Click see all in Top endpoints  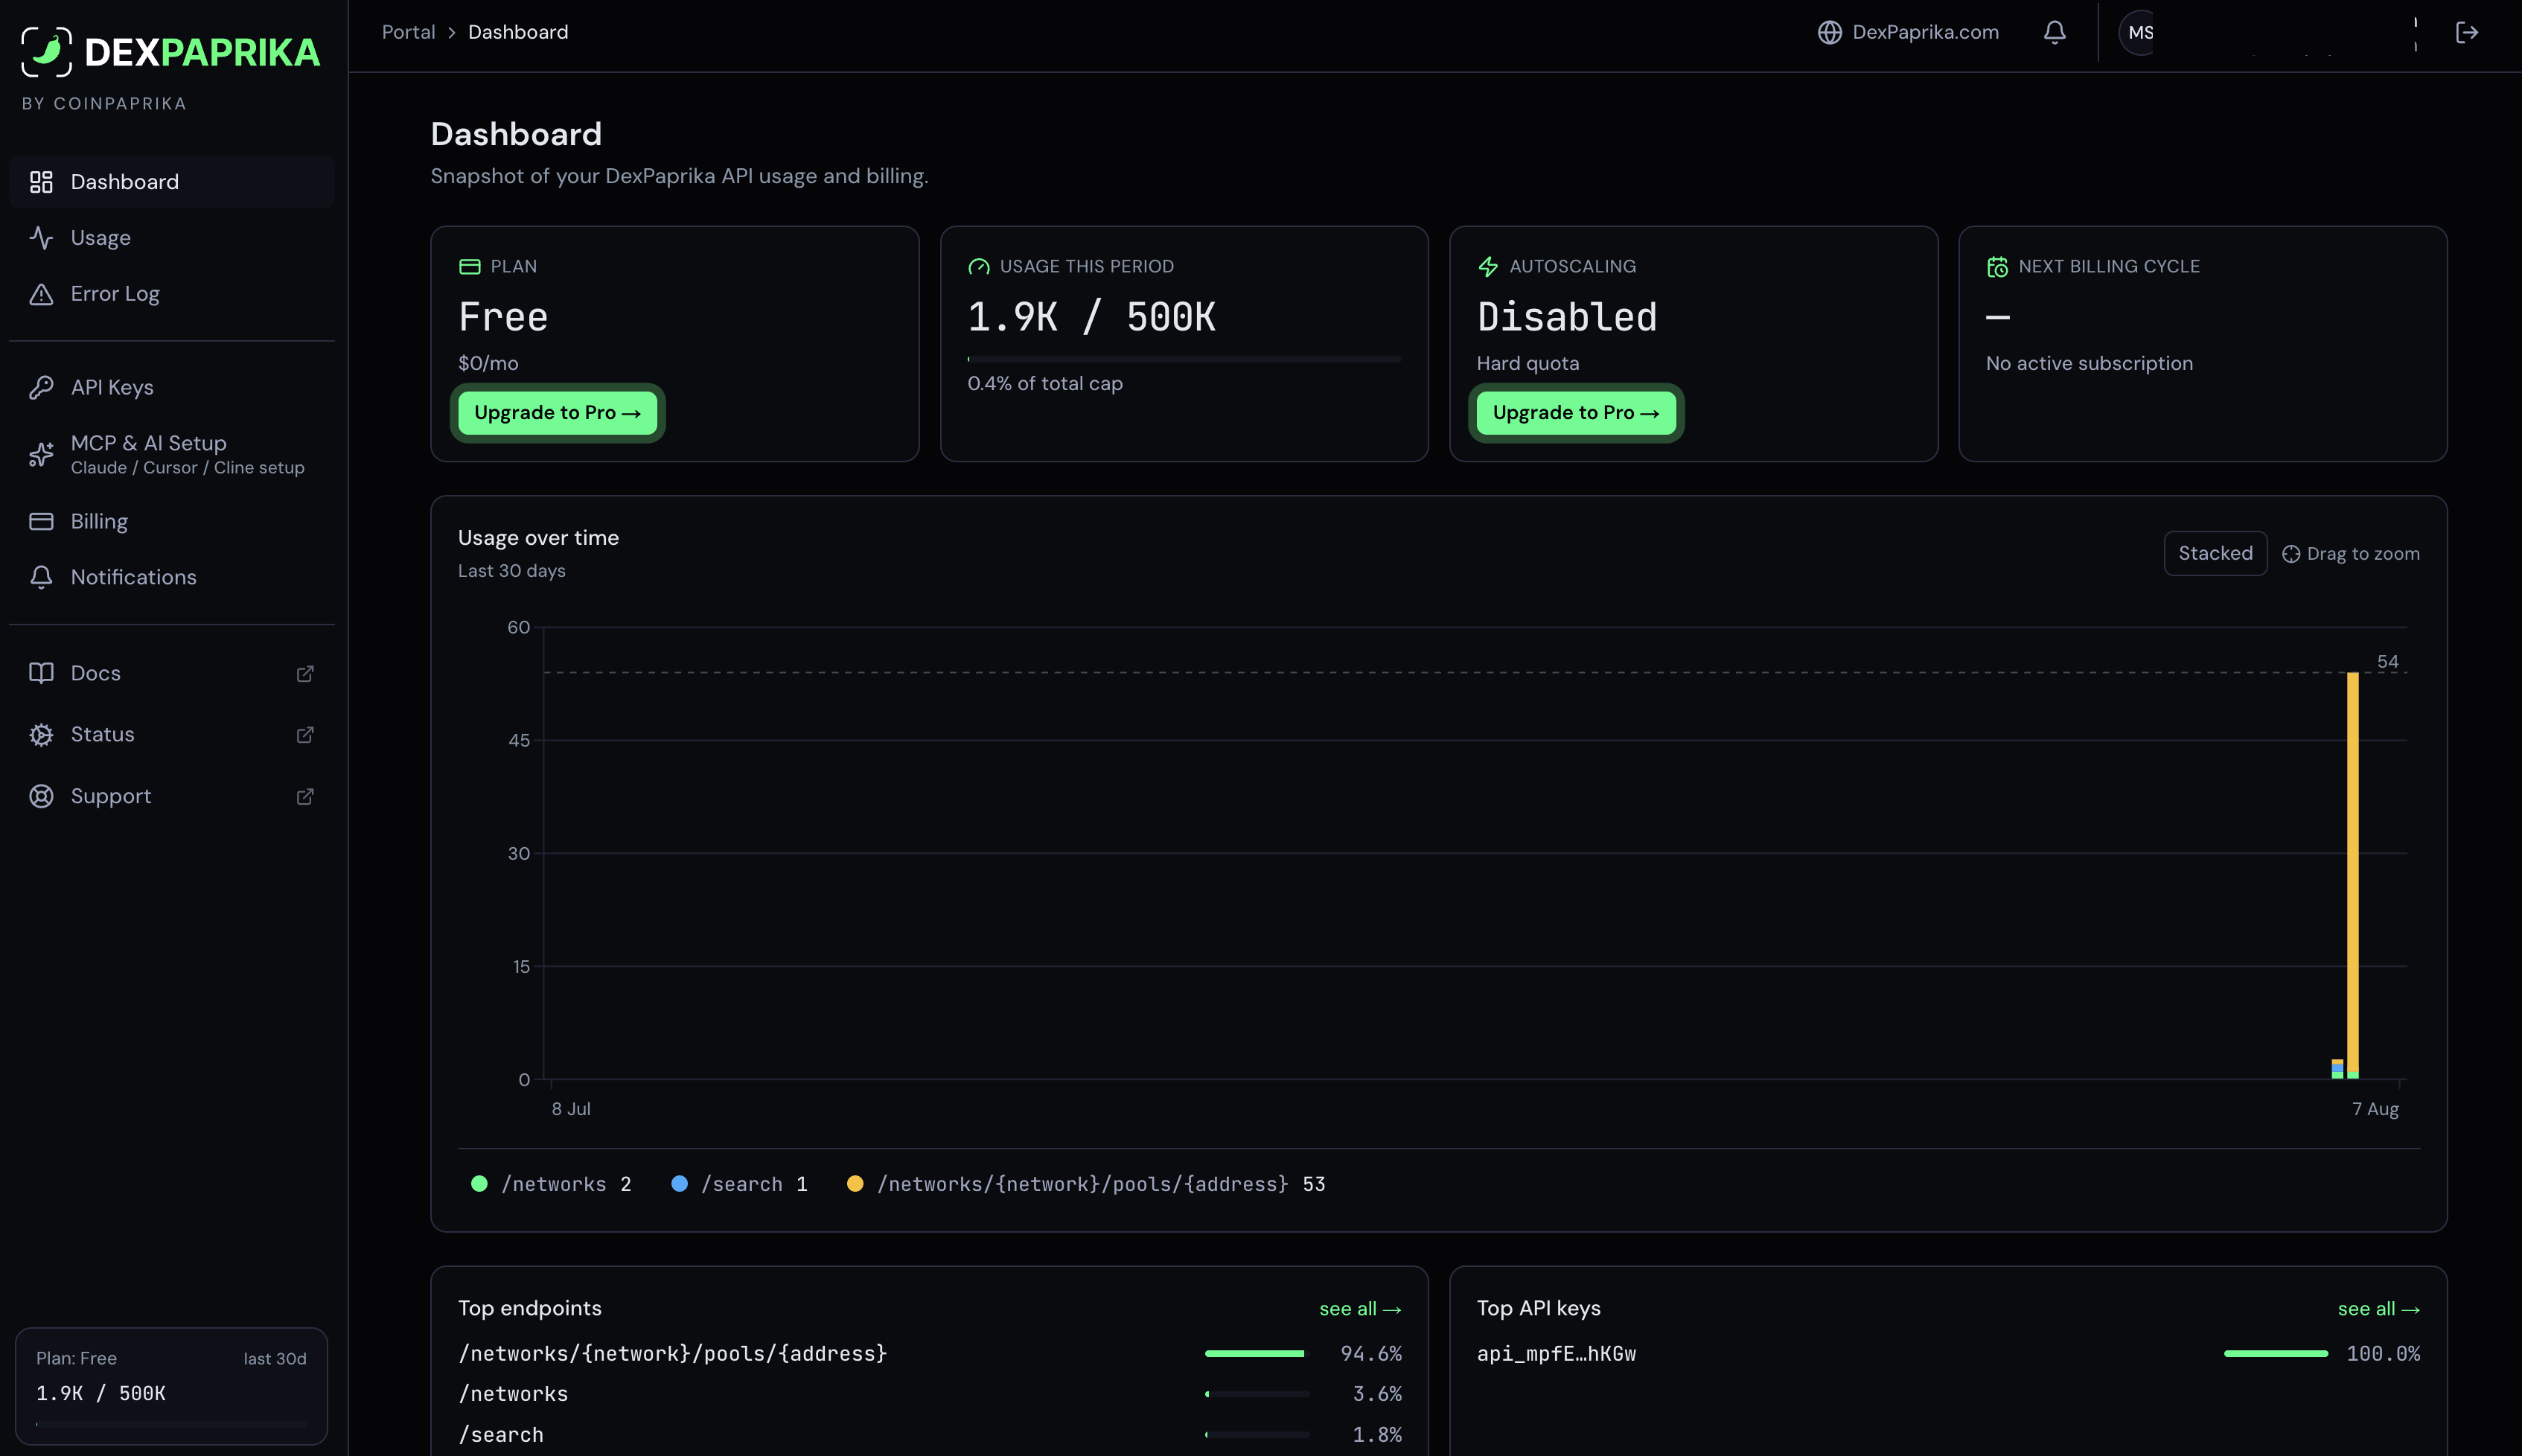[1360, 1309]
